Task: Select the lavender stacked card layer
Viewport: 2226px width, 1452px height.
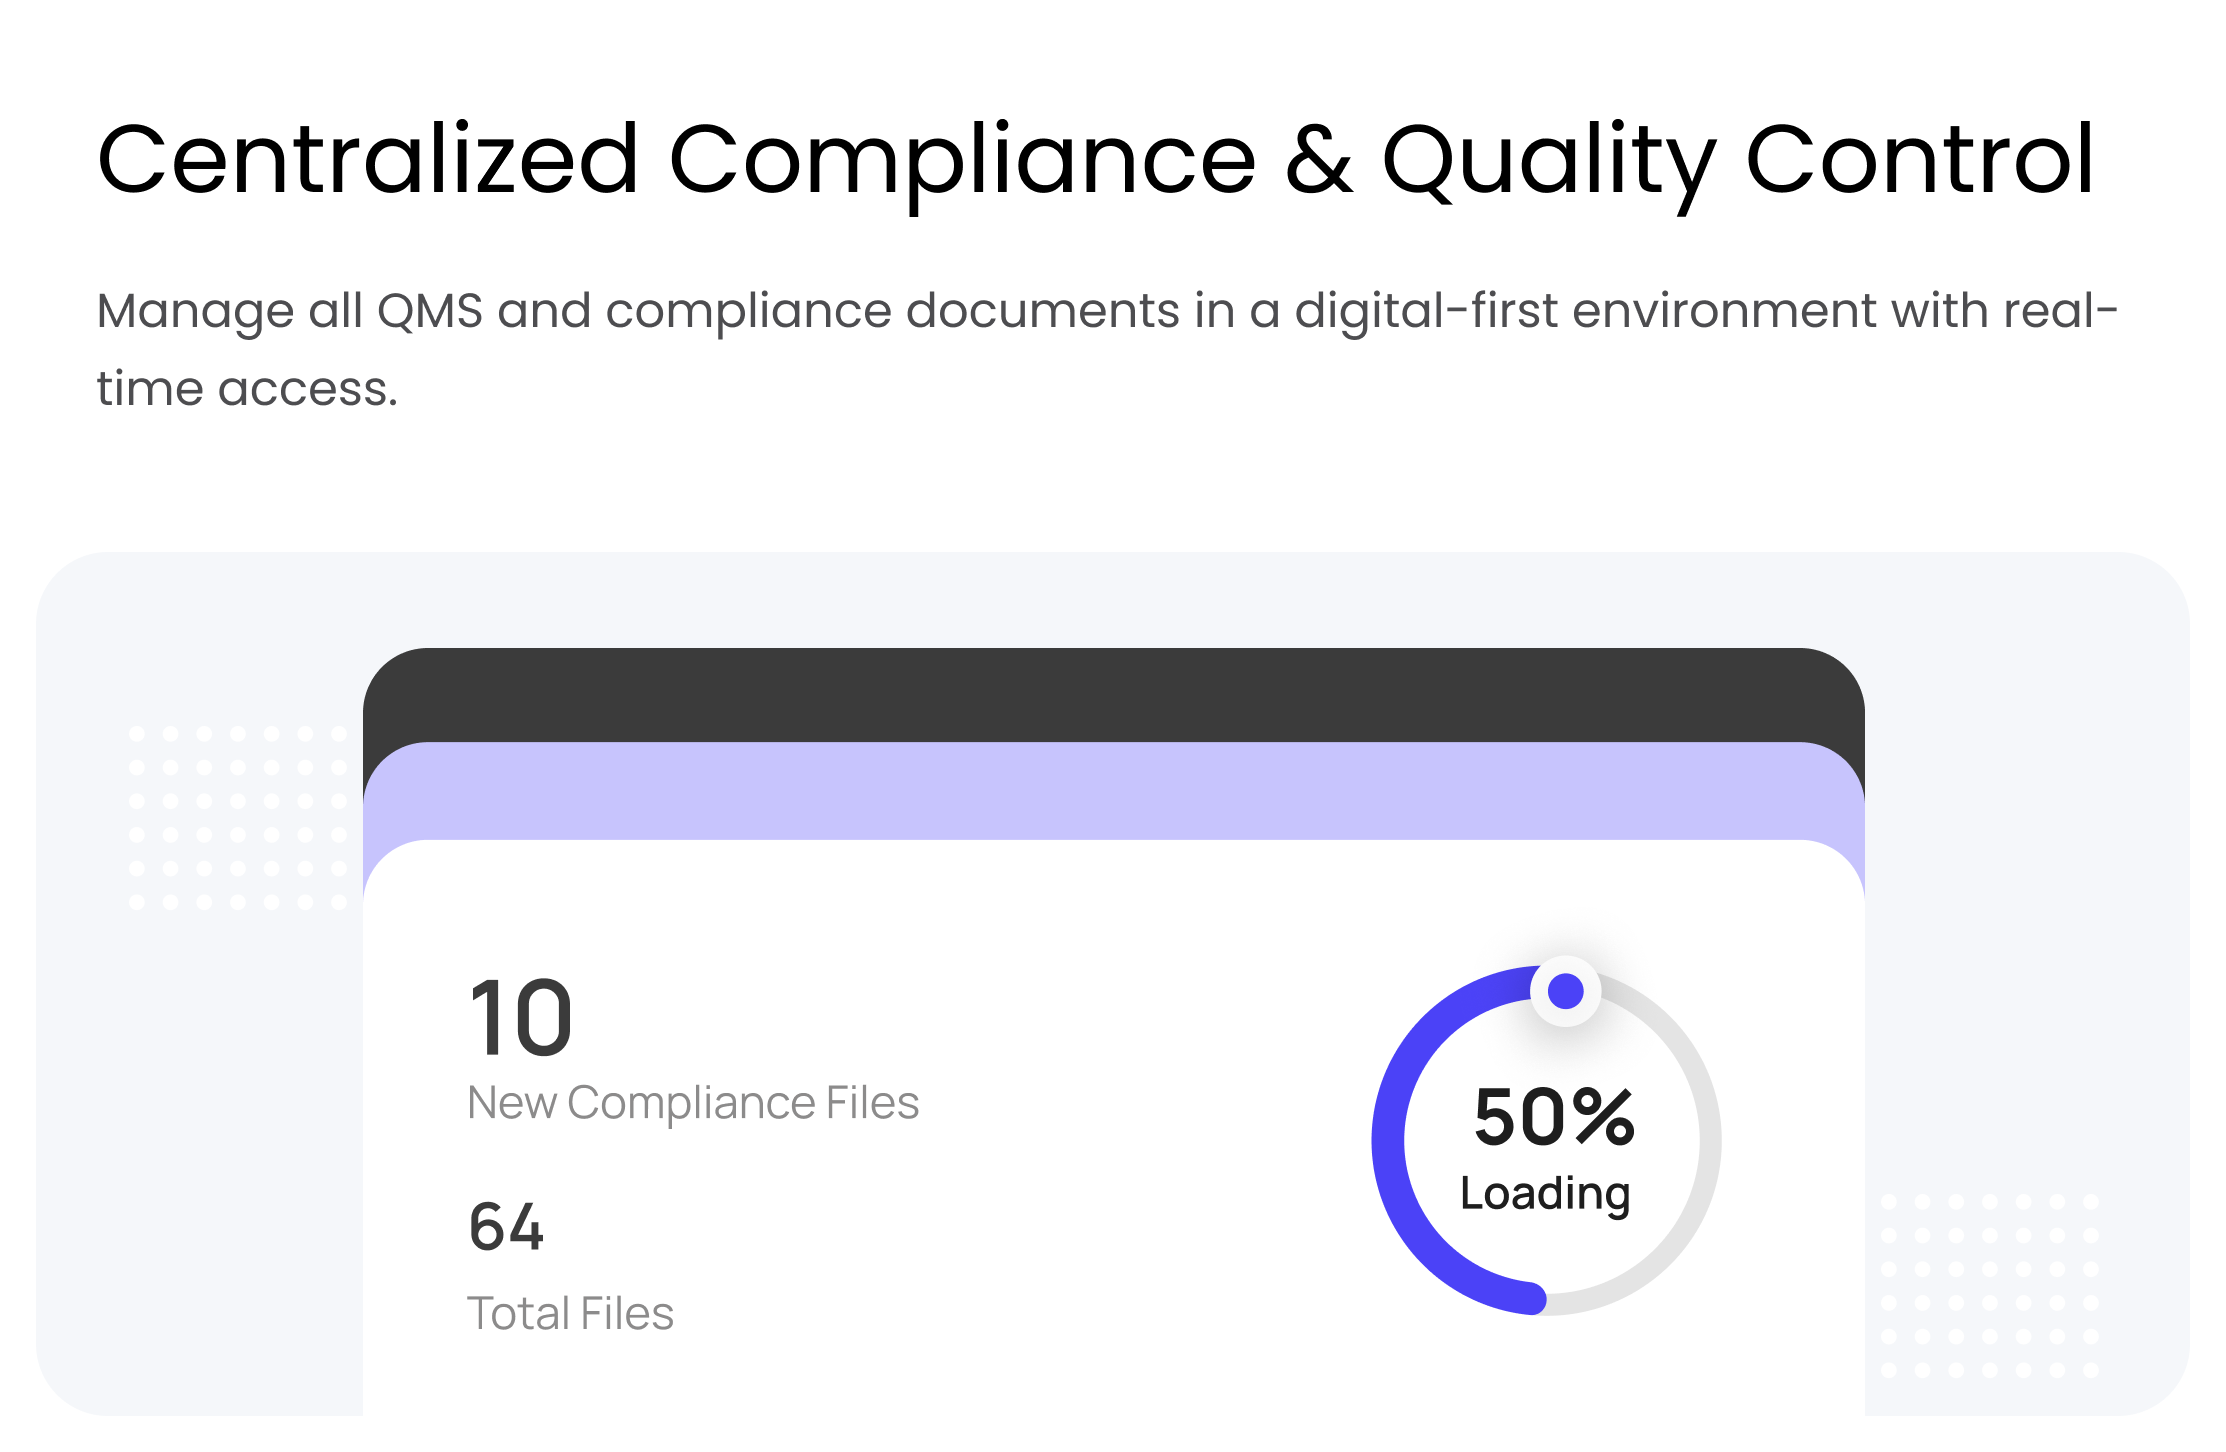Action: (x=1112, y=790)
